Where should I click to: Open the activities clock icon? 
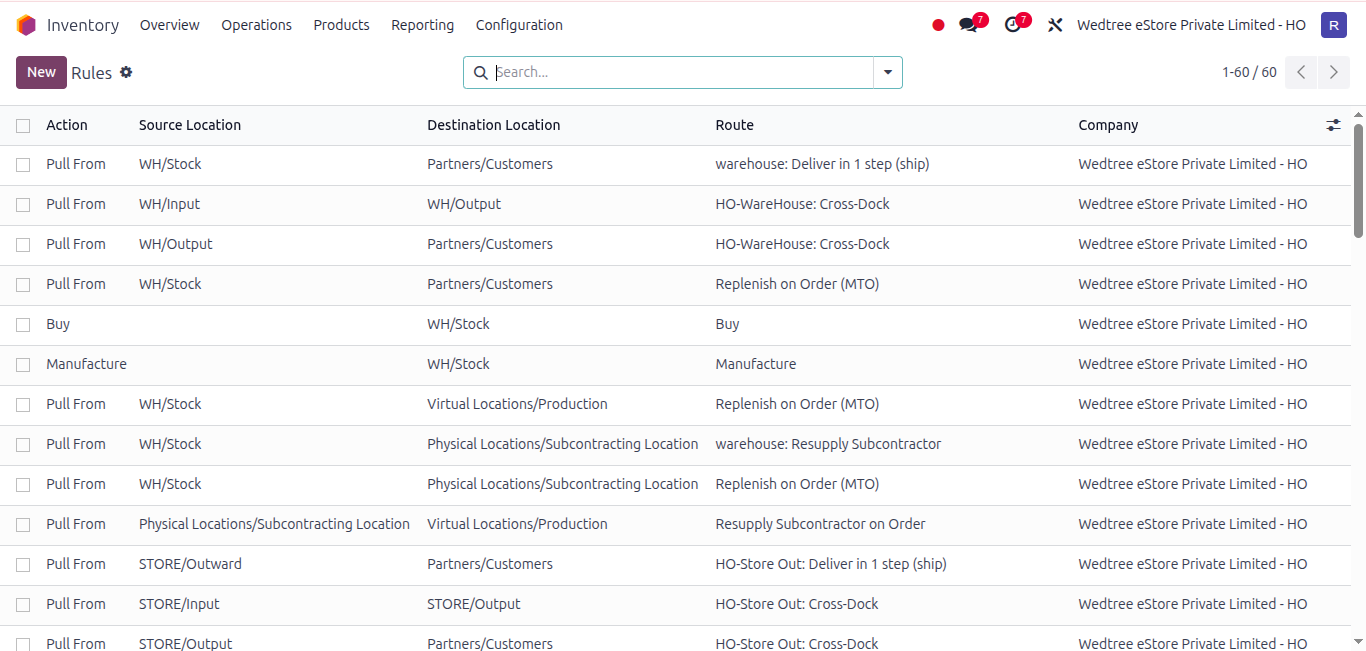click(1012, 25)
